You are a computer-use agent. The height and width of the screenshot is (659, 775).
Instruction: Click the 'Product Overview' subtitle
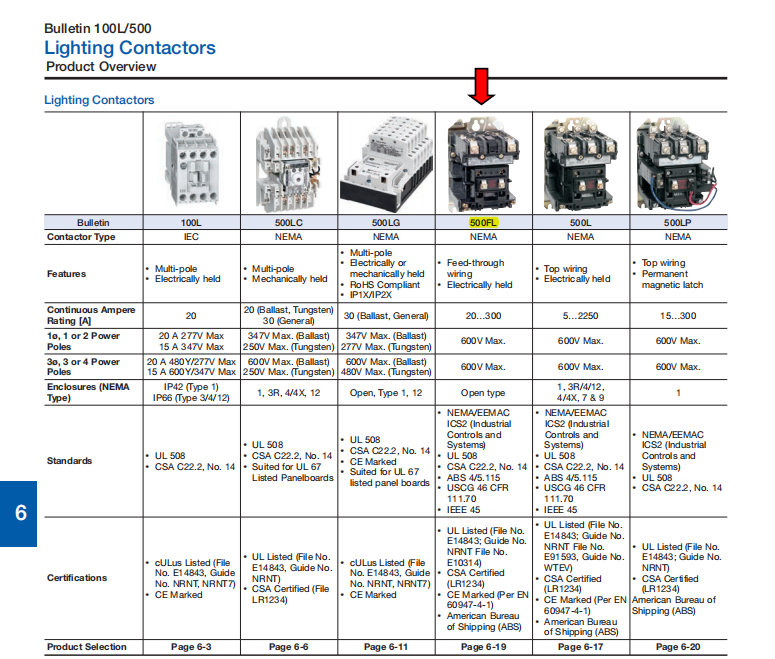pyautogui.click(x=101, y=66)
